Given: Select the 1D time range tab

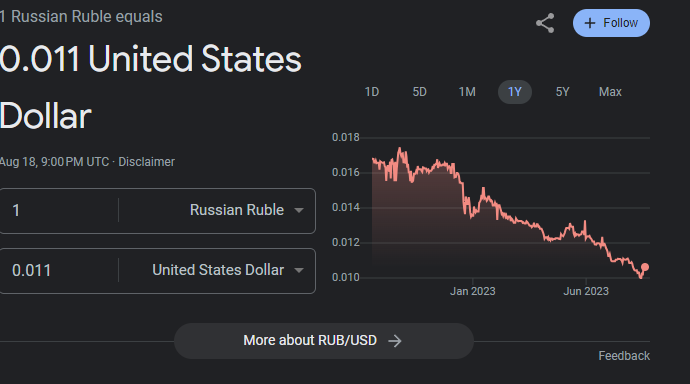Looking at the screenshot, I should pos(372,92).
